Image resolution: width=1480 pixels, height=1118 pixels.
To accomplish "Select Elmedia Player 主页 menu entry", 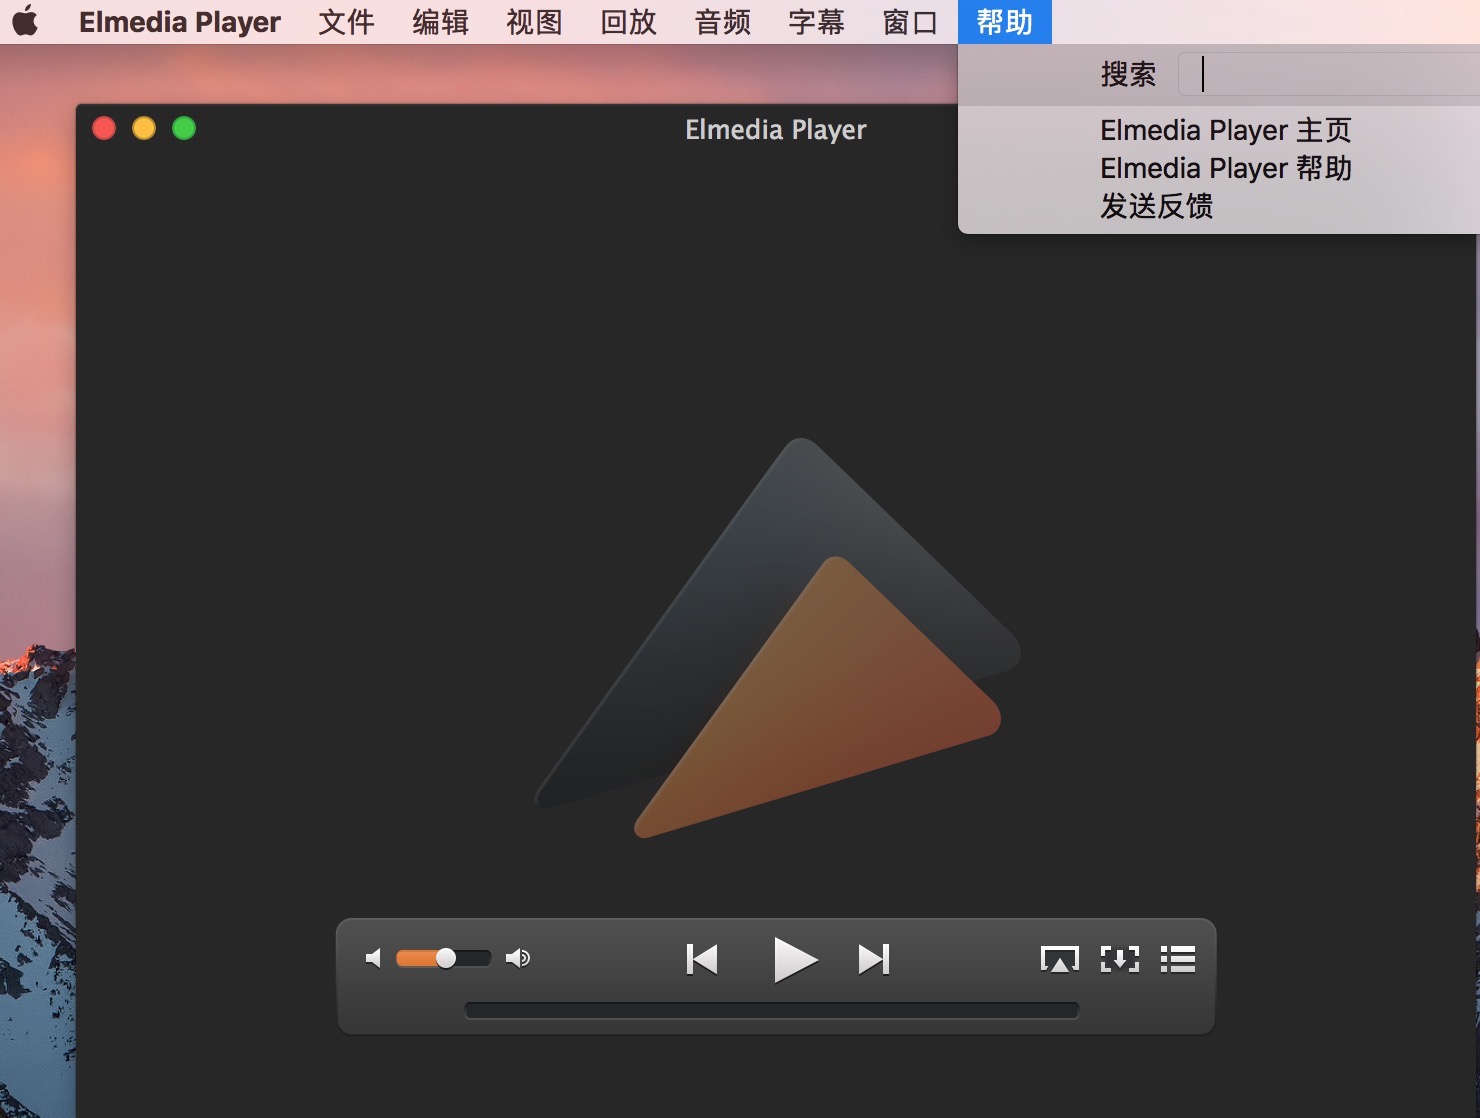I will (x=1226, y=130).
